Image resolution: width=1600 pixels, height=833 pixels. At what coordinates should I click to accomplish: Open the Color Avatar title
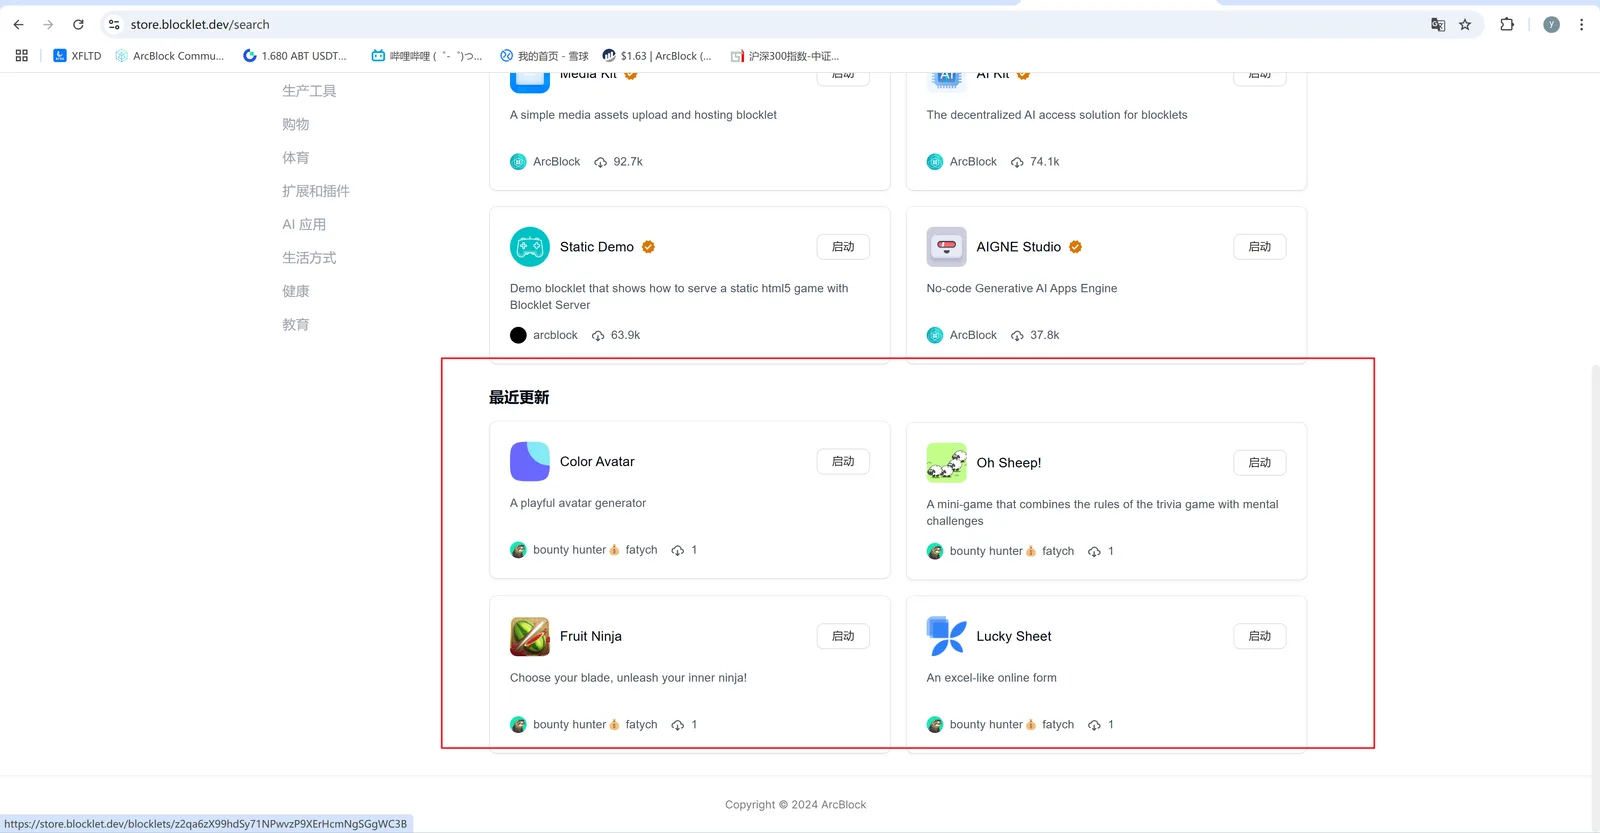(x=597, y=462)
